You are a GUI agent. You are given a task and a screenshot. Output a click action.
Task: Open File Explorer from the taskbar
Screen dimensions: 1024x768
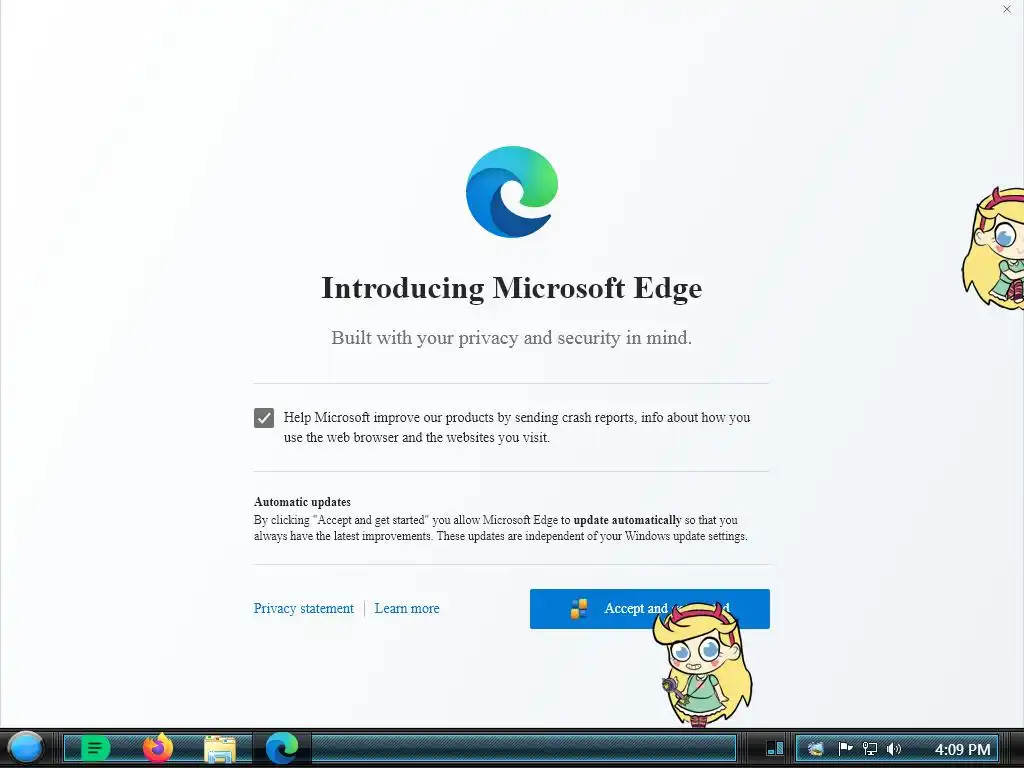coord(220,748)
